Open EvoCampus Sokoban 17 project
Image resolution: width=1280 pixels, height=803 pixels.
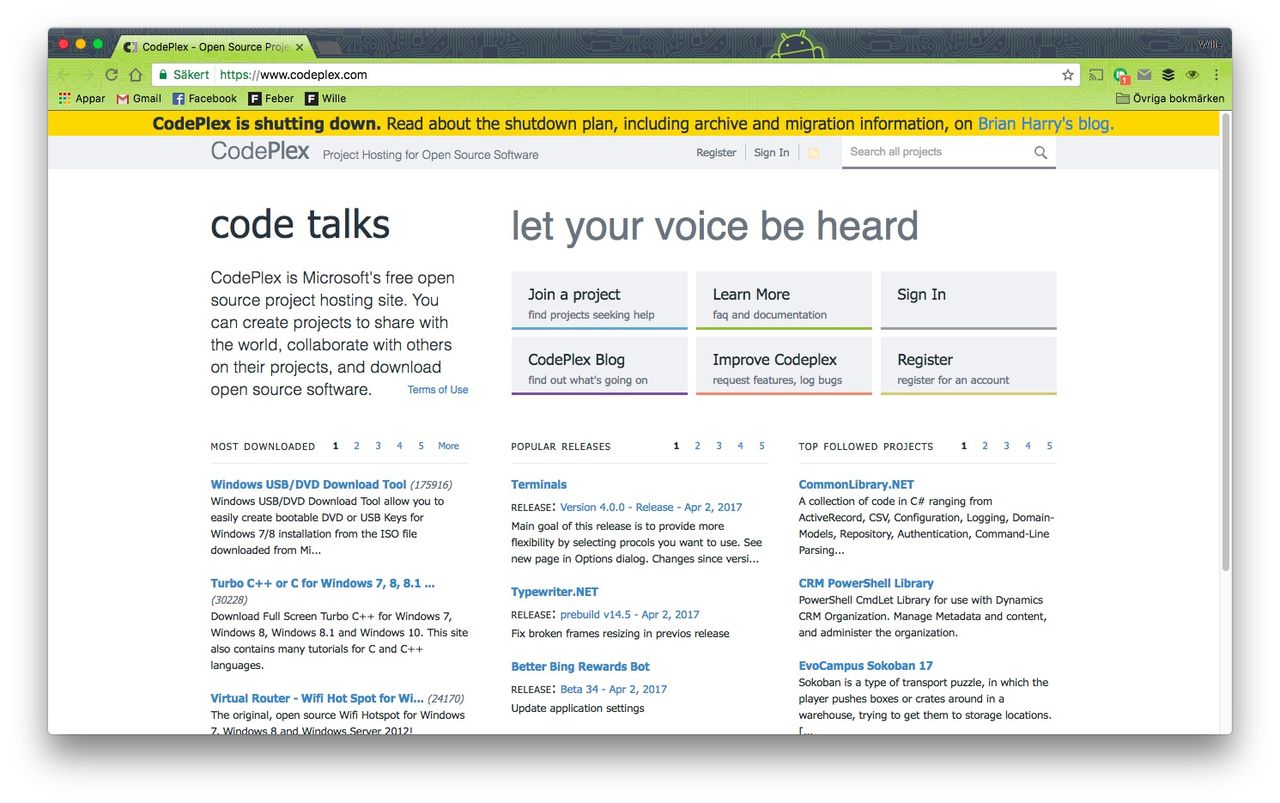(x=866, y=665)
